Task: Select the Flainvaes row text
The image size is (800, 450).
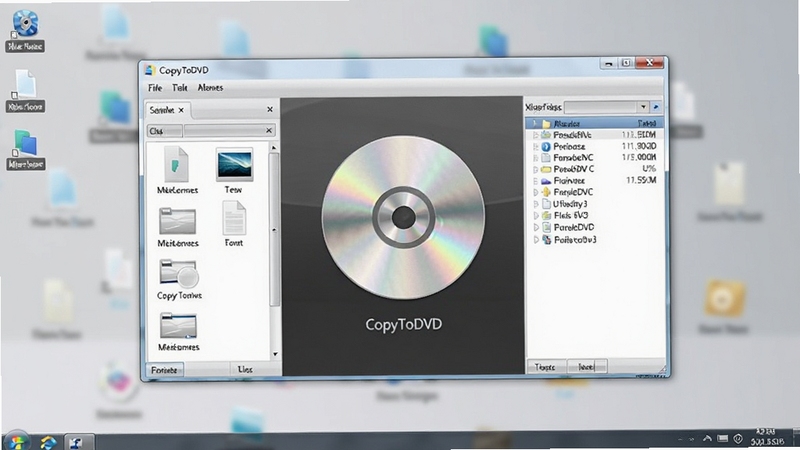Action: [x=569, y=181]
